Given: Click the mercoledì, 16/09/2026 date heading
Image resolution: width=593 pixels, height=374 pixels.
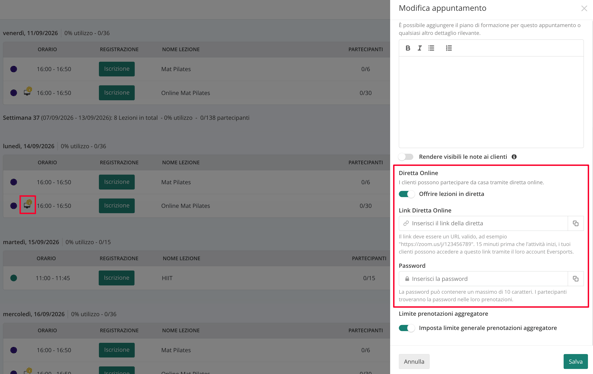Looking at the screenshot, I should tap(33, 314).
